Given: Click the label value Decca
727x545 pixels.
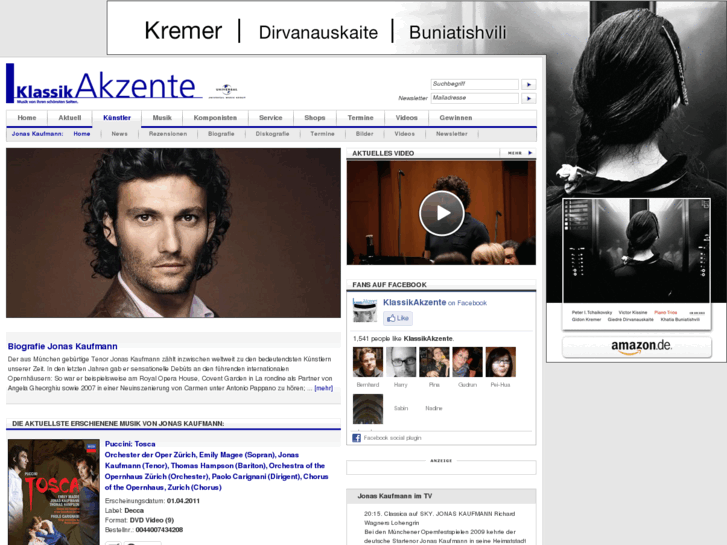Looking at the screenshot, I should (x=134, y=511).
